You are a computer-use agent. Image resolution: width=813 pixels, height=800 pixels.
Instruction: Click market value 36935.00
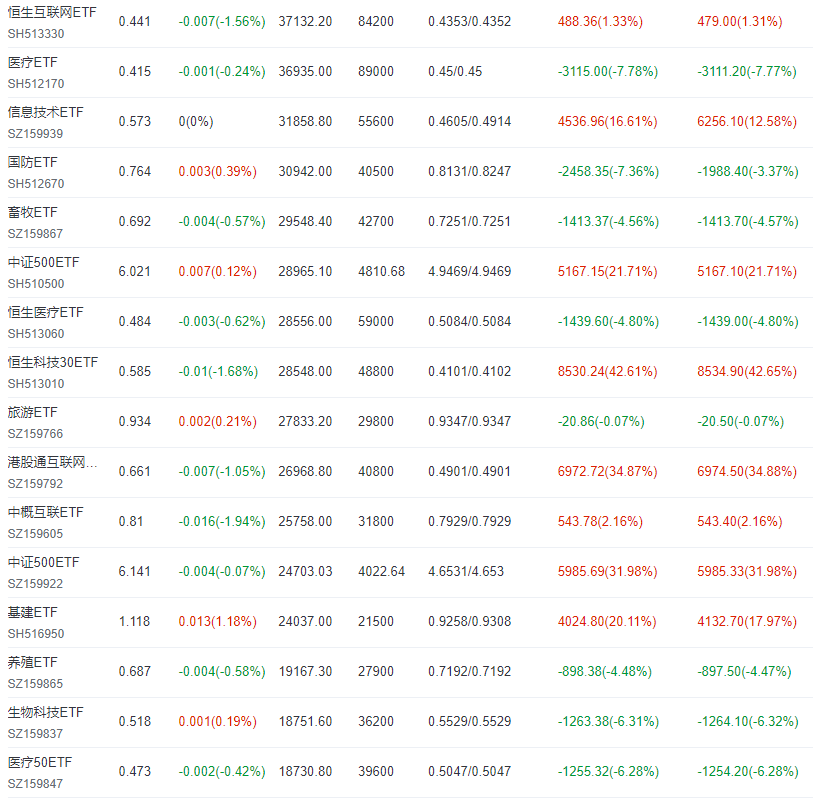305,72
